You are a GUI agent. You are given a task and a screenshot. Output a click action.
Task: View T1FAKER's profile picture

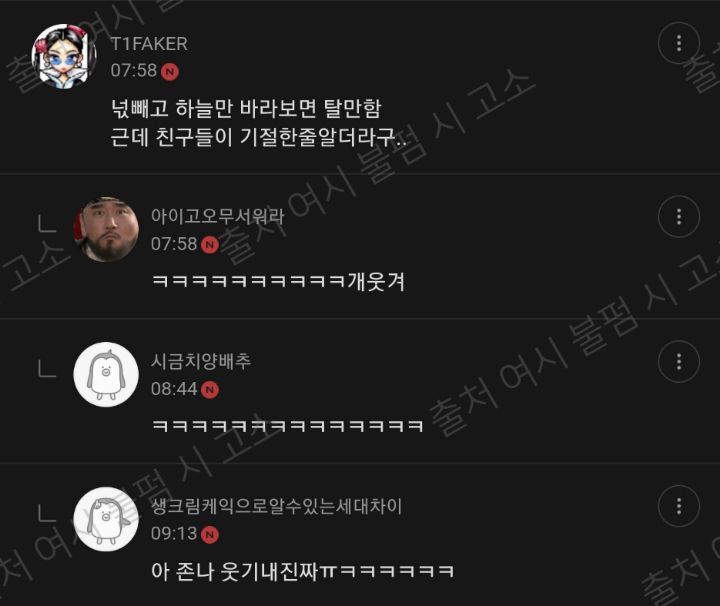pyautogui.click(x=64, y=56)
